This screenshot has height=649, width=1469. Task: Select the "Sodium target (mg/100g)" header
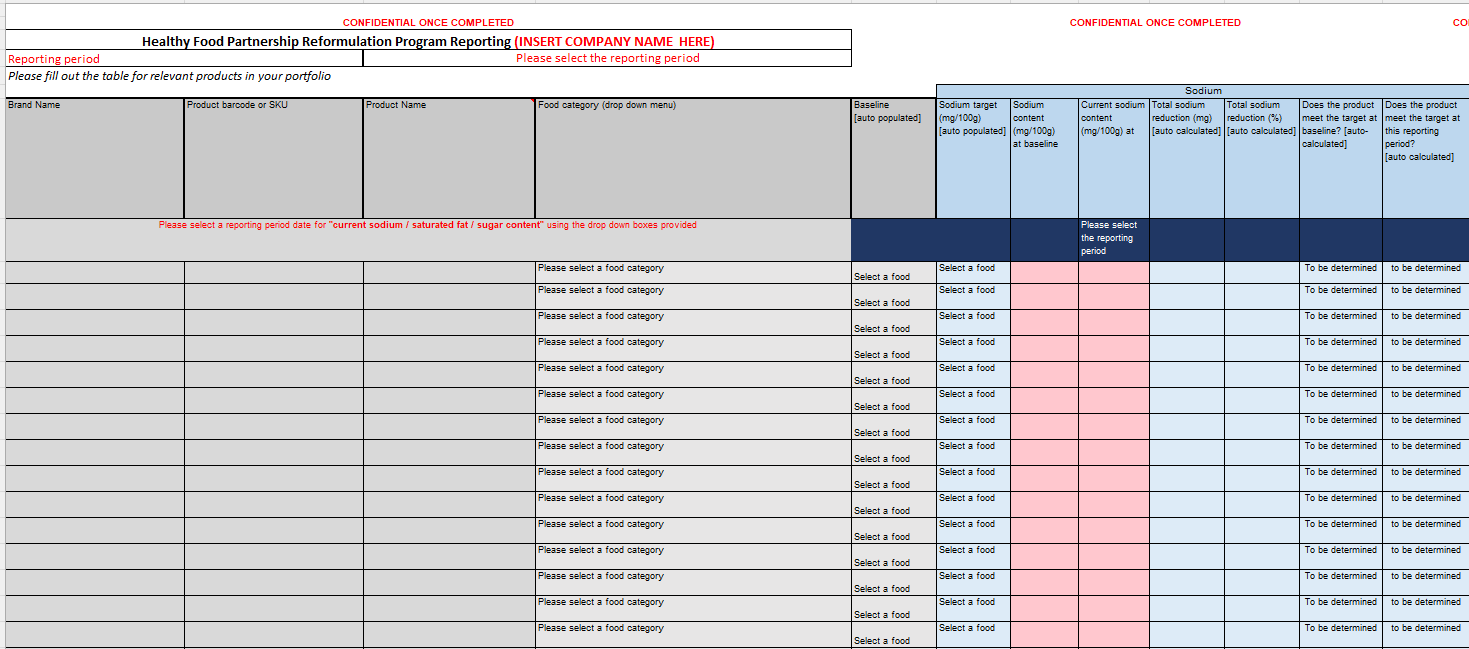[973, 158]
